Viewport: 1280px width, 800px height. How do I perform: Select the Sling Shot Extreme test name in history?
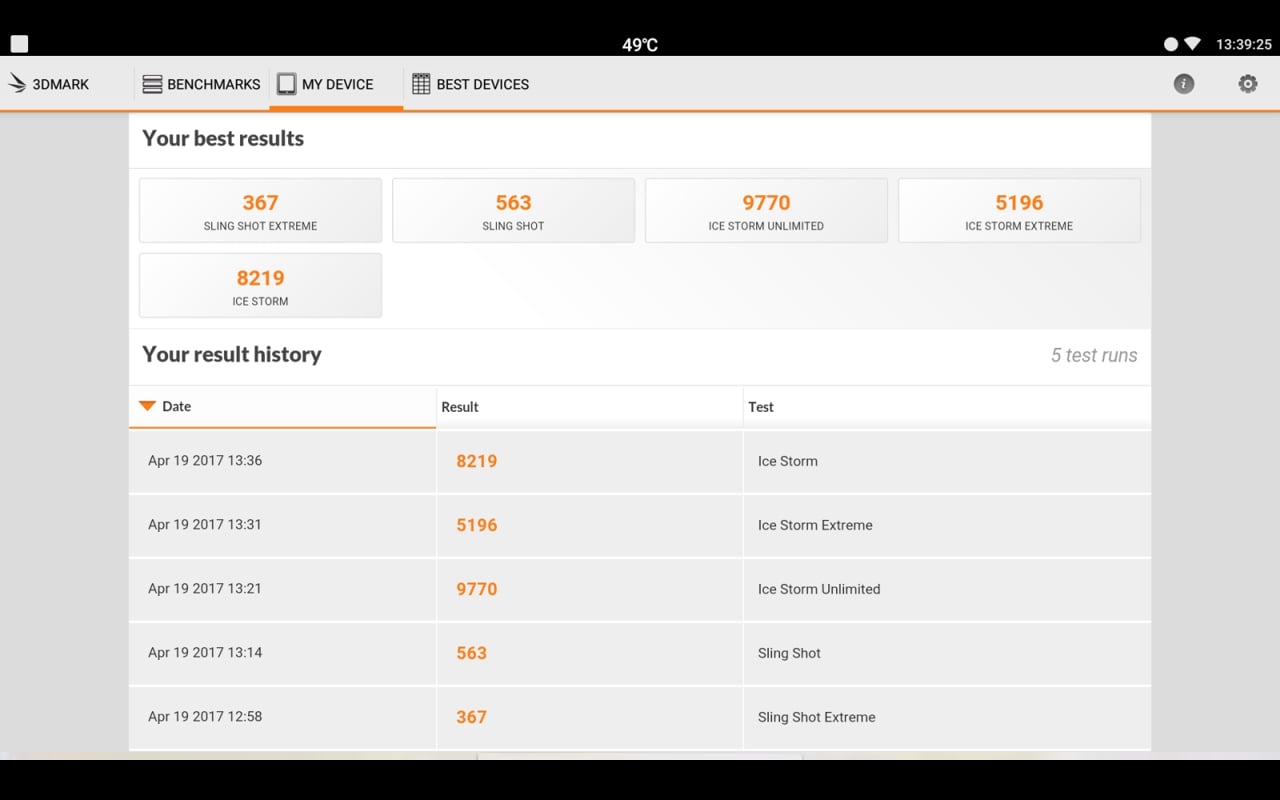[816, 717]
